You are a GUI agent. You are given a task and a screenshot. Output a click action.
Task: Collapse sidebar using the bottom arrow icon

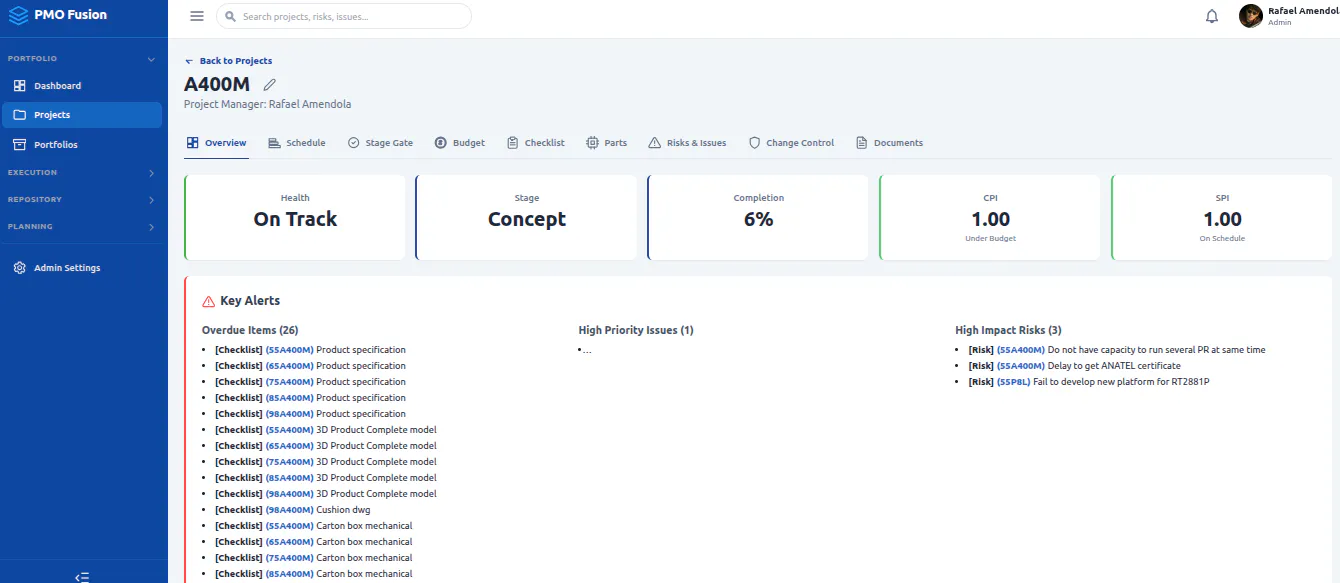(83, 576)
